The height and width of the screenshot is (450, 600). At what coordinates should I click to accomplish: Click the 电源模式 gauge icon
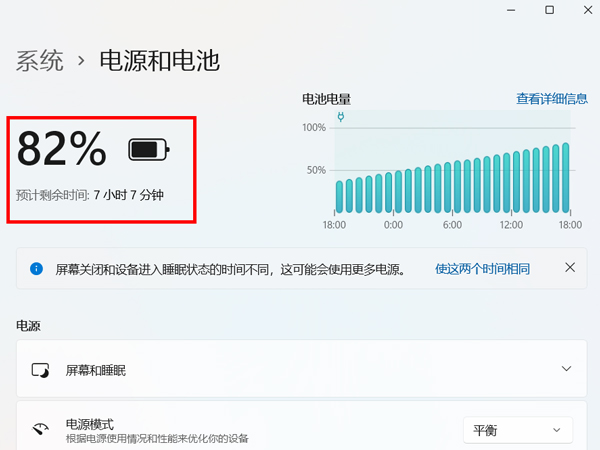[40, 430]
